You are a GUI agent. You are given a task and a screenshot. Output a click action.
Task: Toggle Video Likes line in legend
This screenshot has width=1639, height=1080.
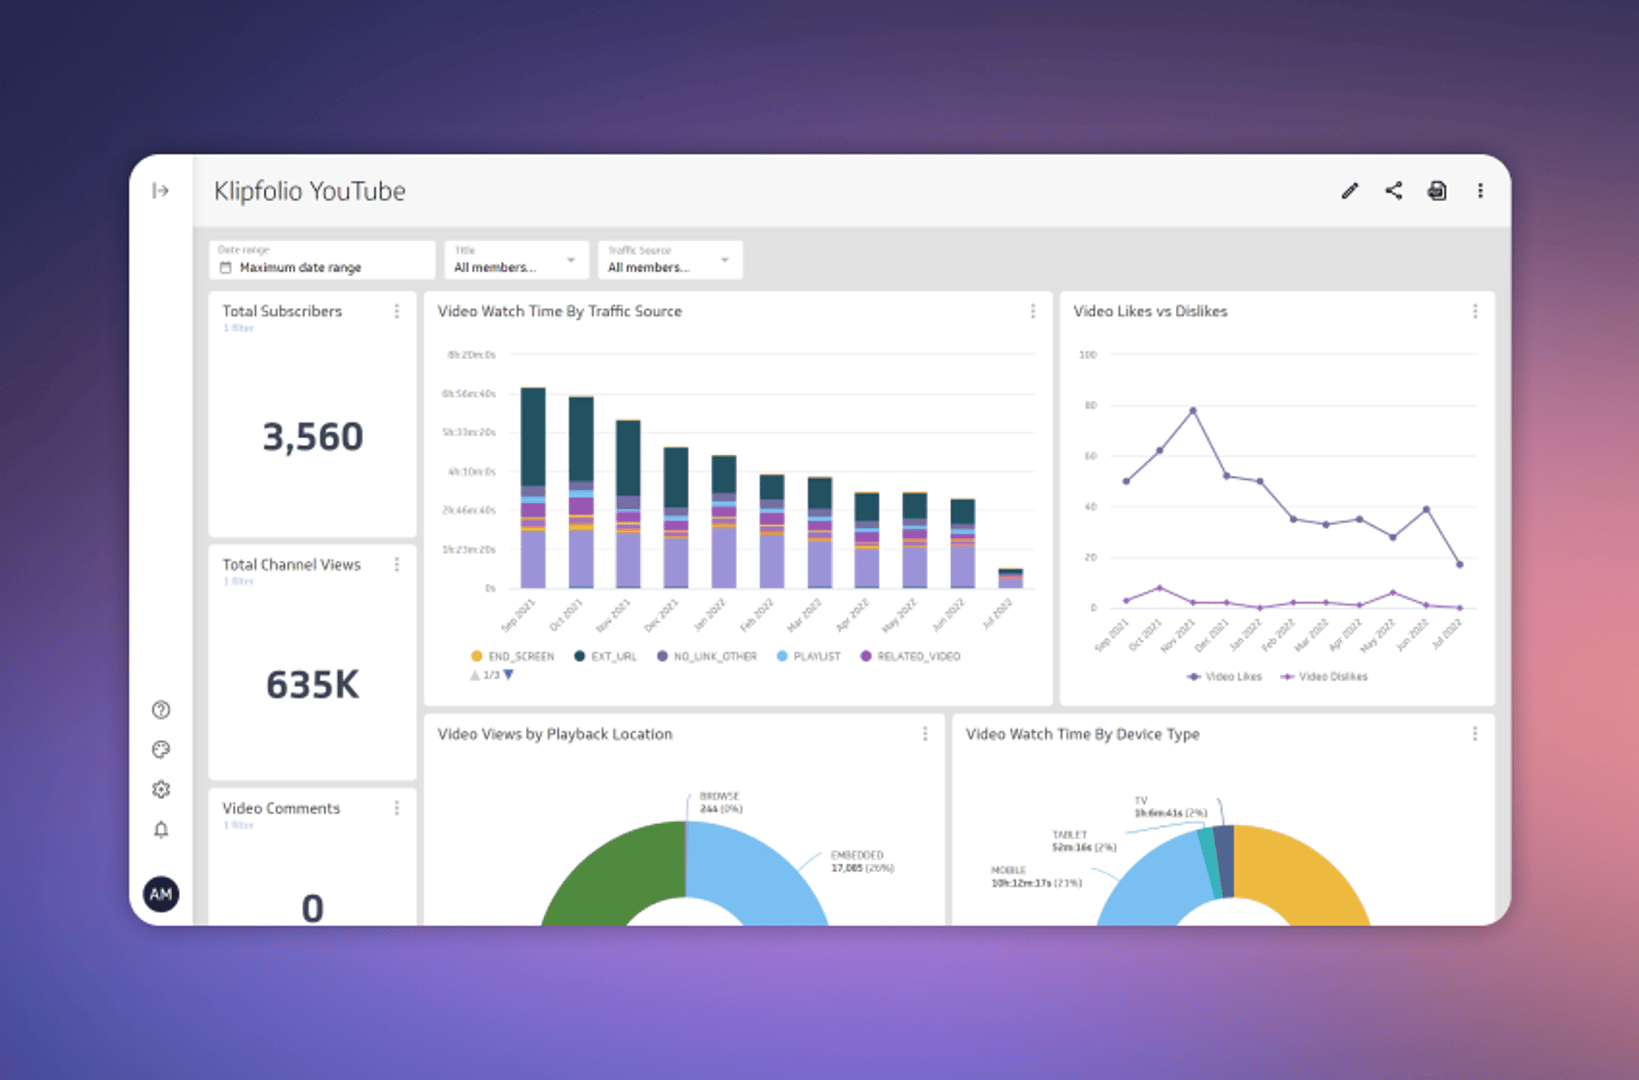point(1224,677)
